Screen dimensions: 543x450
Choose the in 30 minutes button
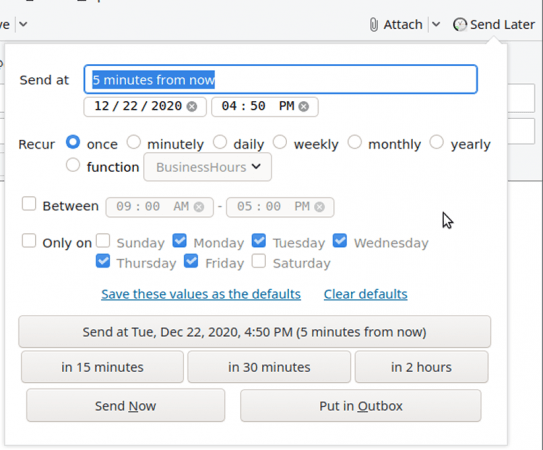[x=269, y=367]
